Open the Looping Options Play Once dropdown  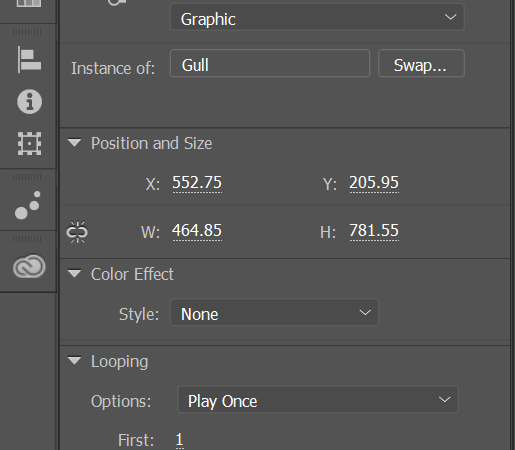coord(318,400)
